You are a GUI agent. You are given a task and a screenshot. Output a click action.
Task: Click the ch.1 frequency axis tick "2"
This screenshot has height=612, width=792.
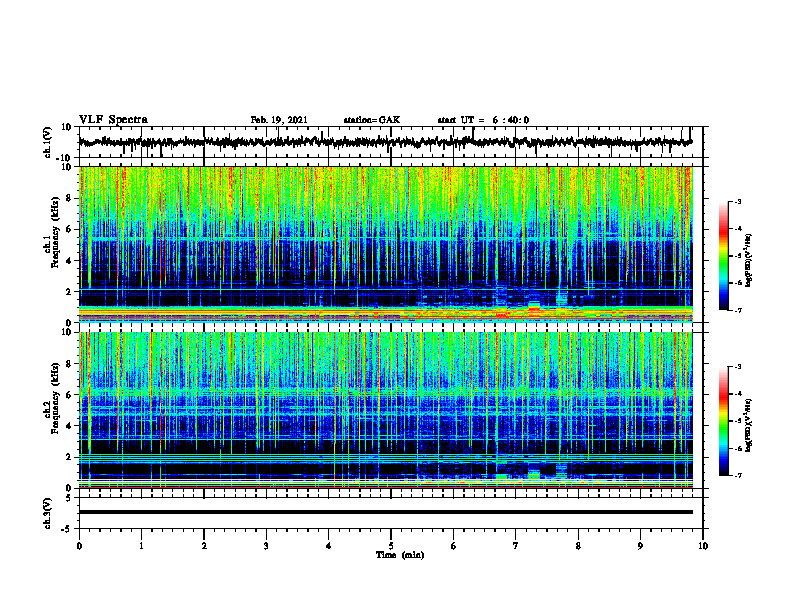(x=69, y=292)
